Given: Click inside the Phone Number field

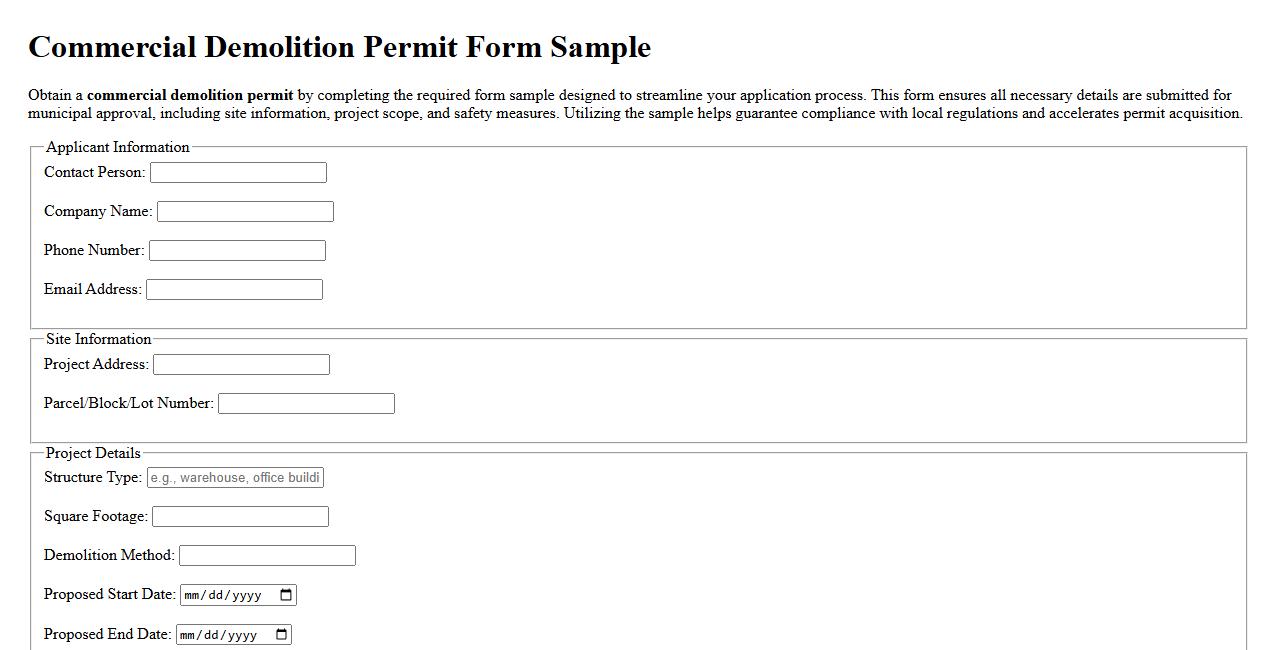Looking at the screenshot, I should pyautogui.click(x=237, y=250).
